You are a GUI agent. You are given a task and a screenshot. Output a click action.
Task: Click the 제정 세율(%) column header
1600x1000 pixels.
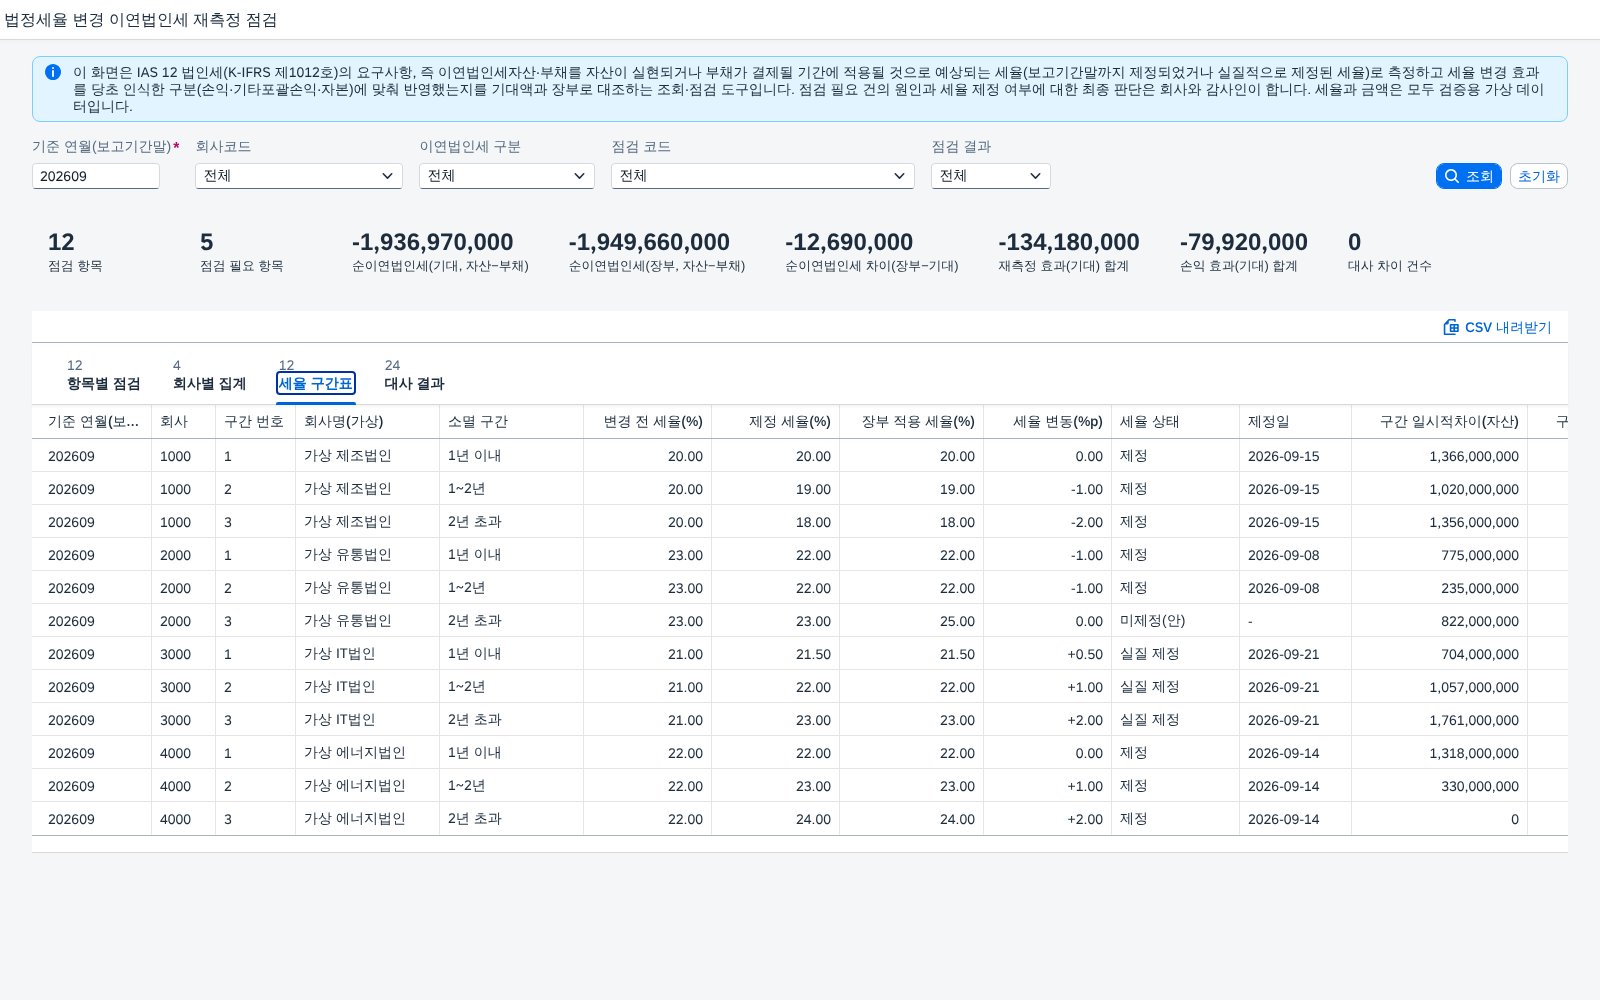tap(776, 422)
